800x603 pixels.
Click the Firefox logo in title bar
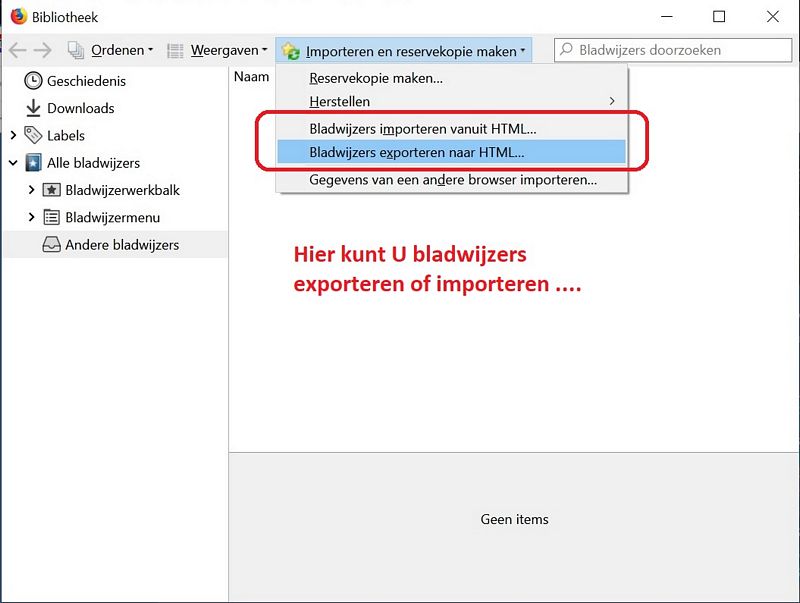[19, 16]
